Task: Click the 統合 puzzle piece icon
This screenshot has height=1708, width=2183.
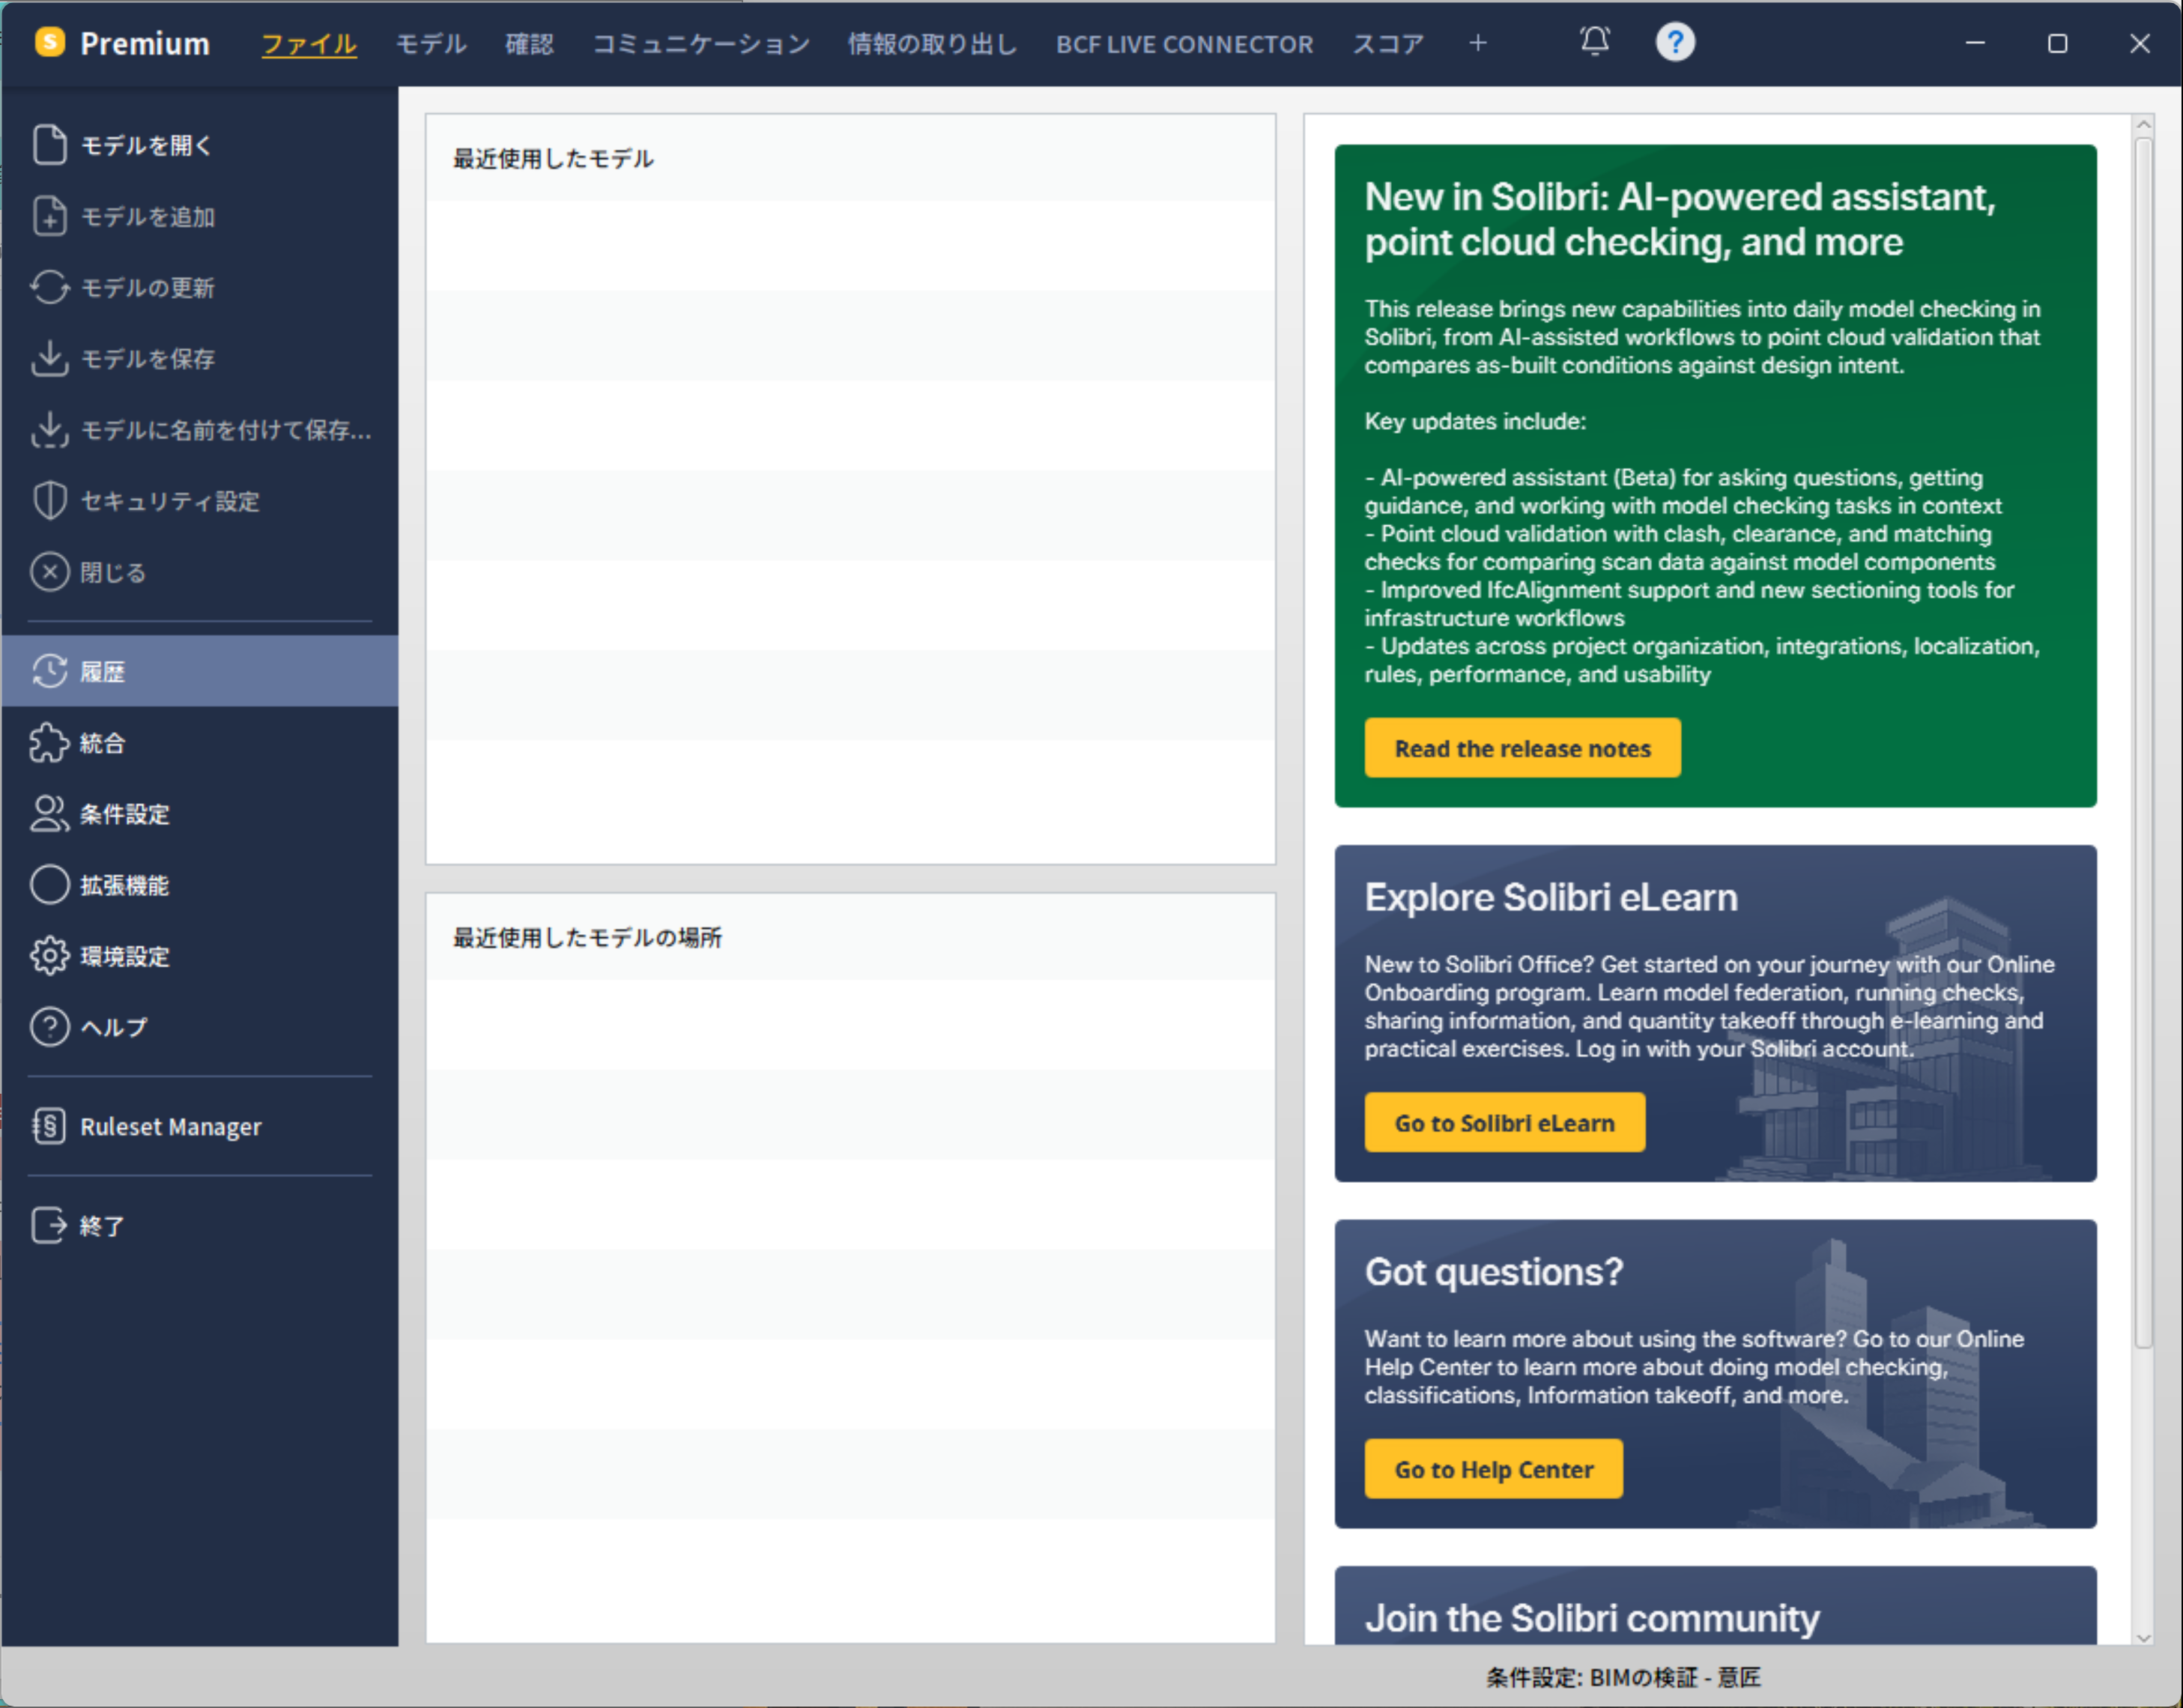Action: coord(49,742)
